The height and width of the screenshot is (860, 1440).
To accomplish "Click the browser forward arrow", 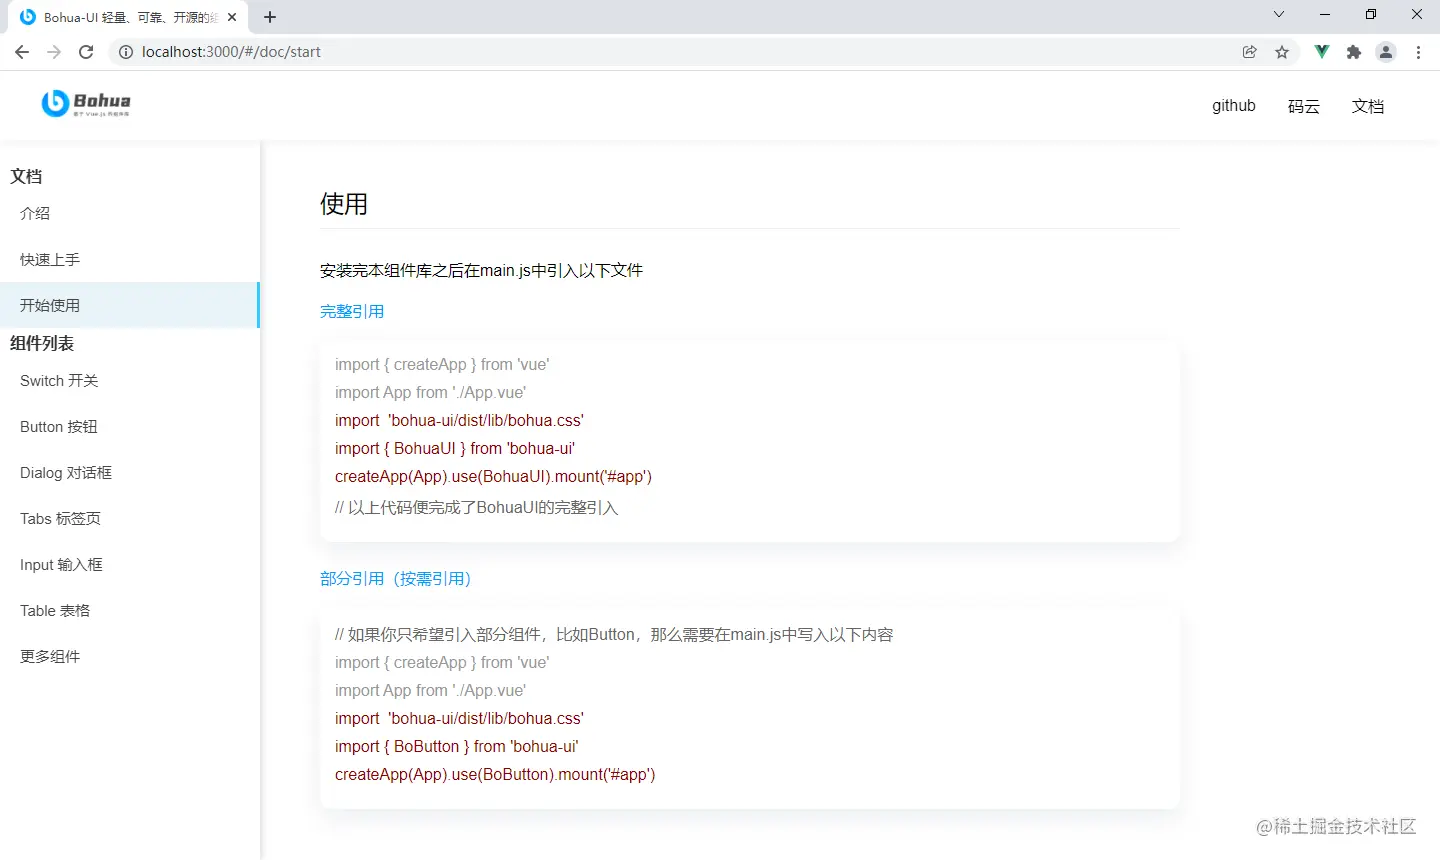I will [54, 52].
